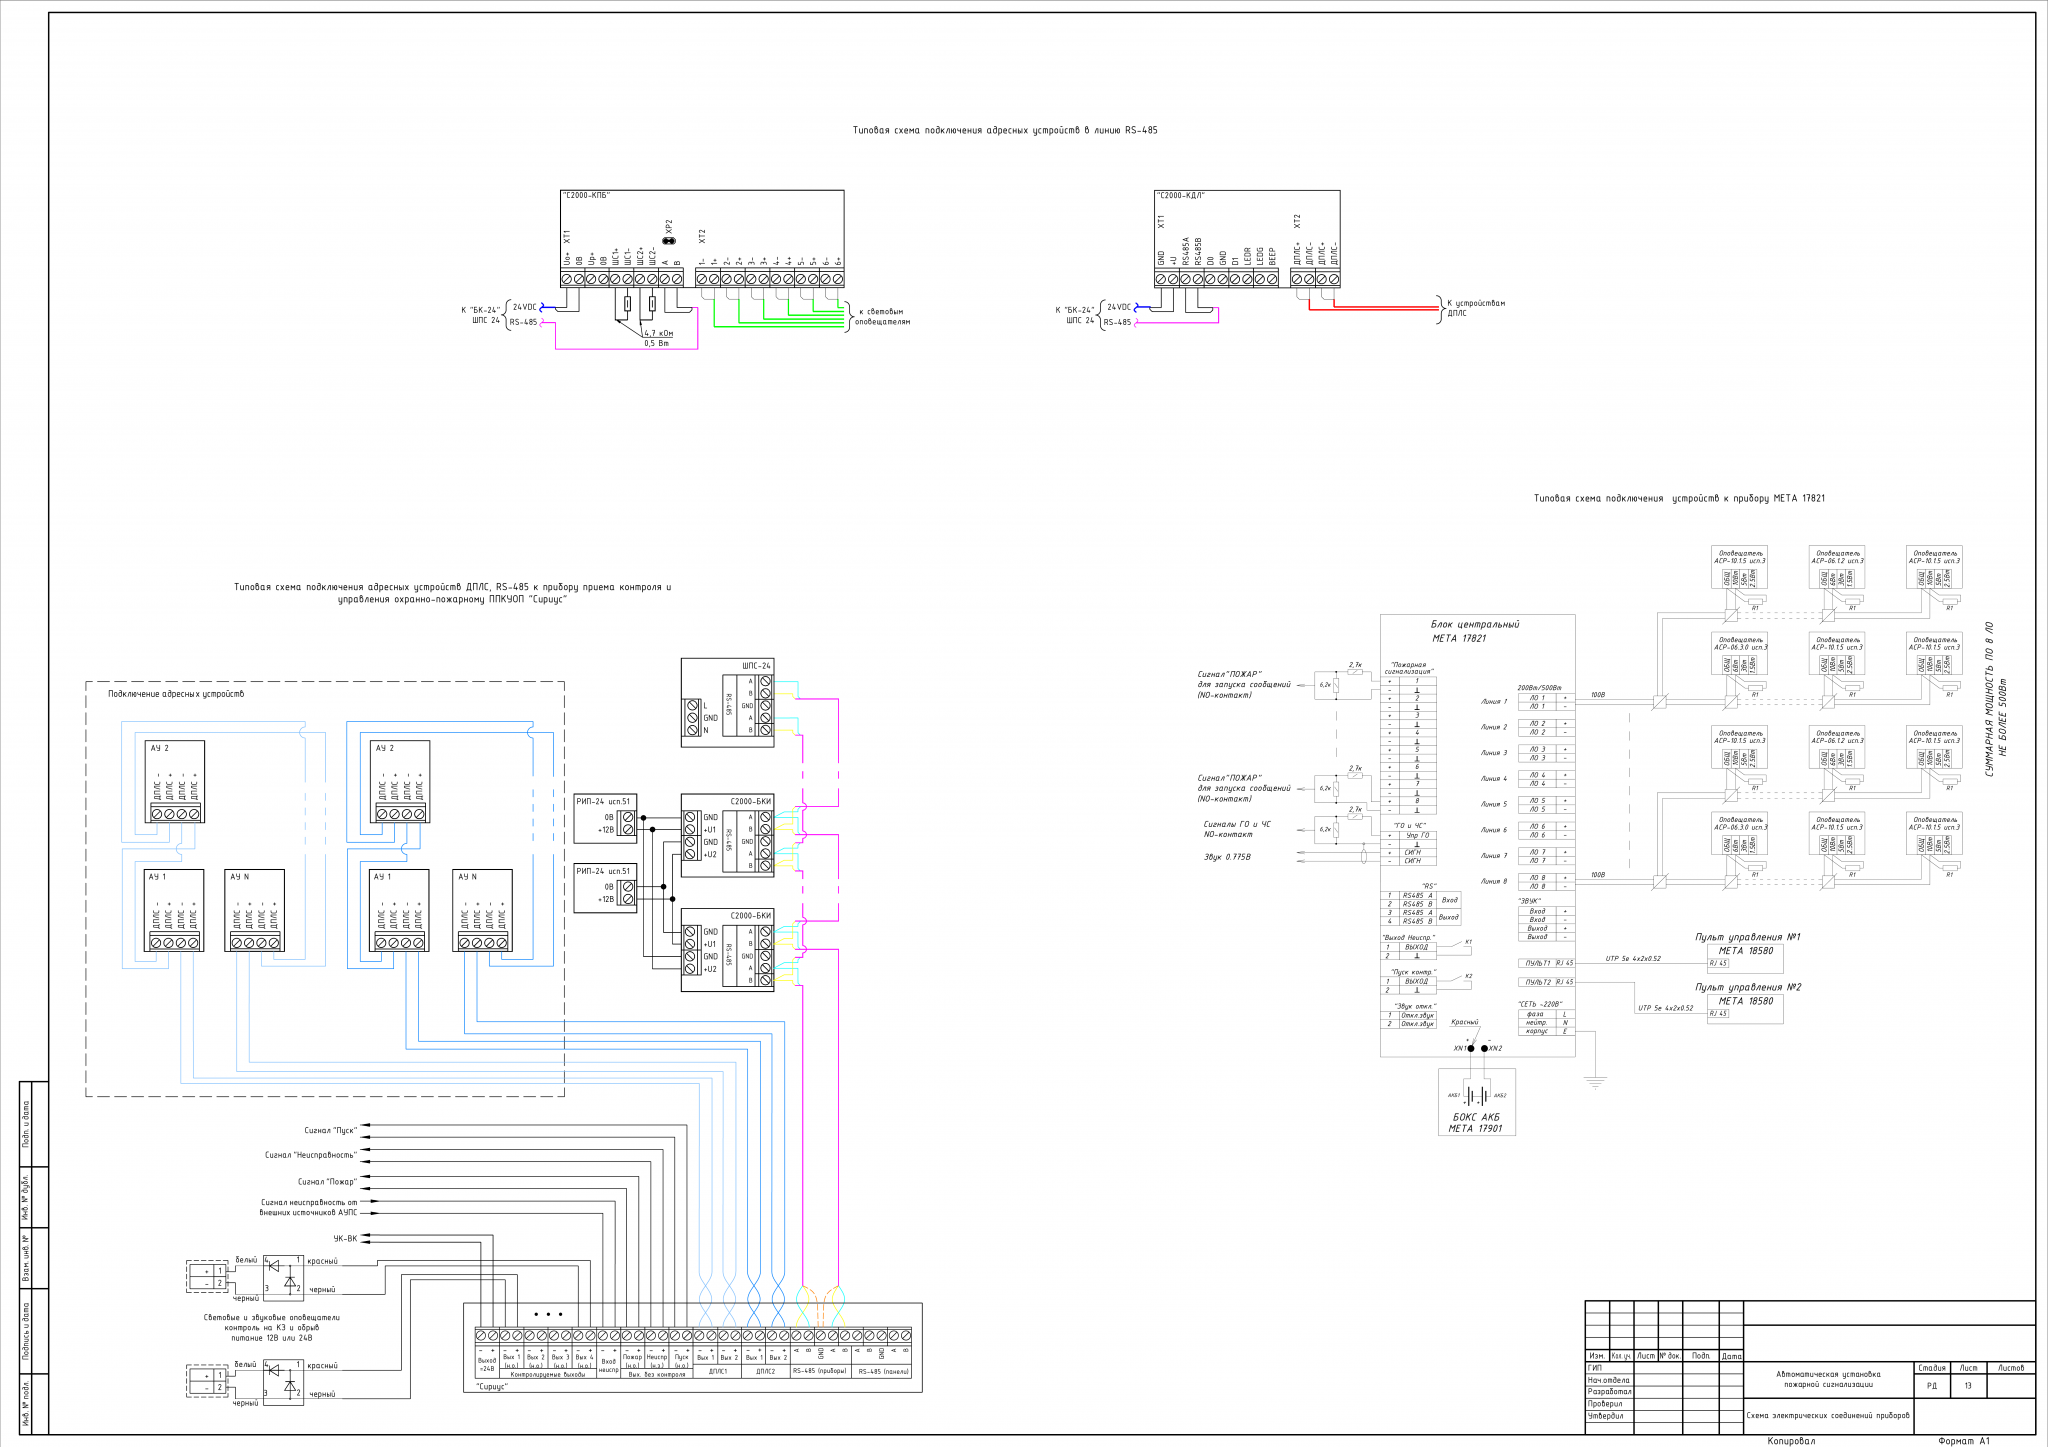This screenshot has height=1447, width=2048.
Task: Click the "Контролируемые выходы" terminal group label
Action: 548,1375
